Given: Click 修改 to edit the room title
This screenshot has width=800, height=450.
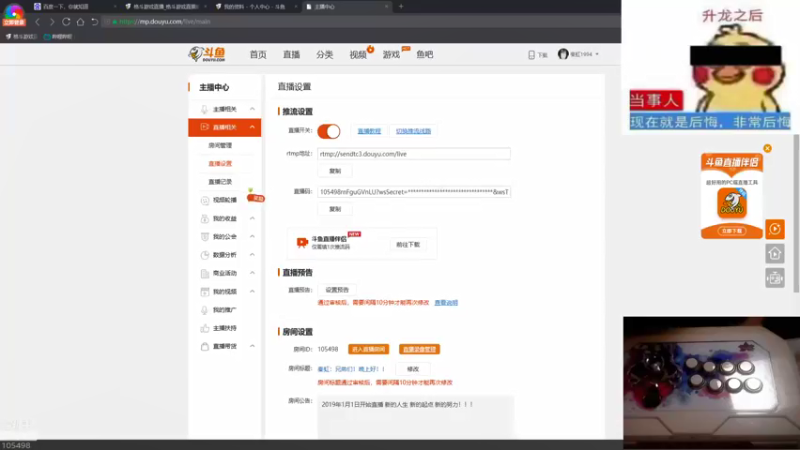Looking at the screenshot, I should [413, 369].
